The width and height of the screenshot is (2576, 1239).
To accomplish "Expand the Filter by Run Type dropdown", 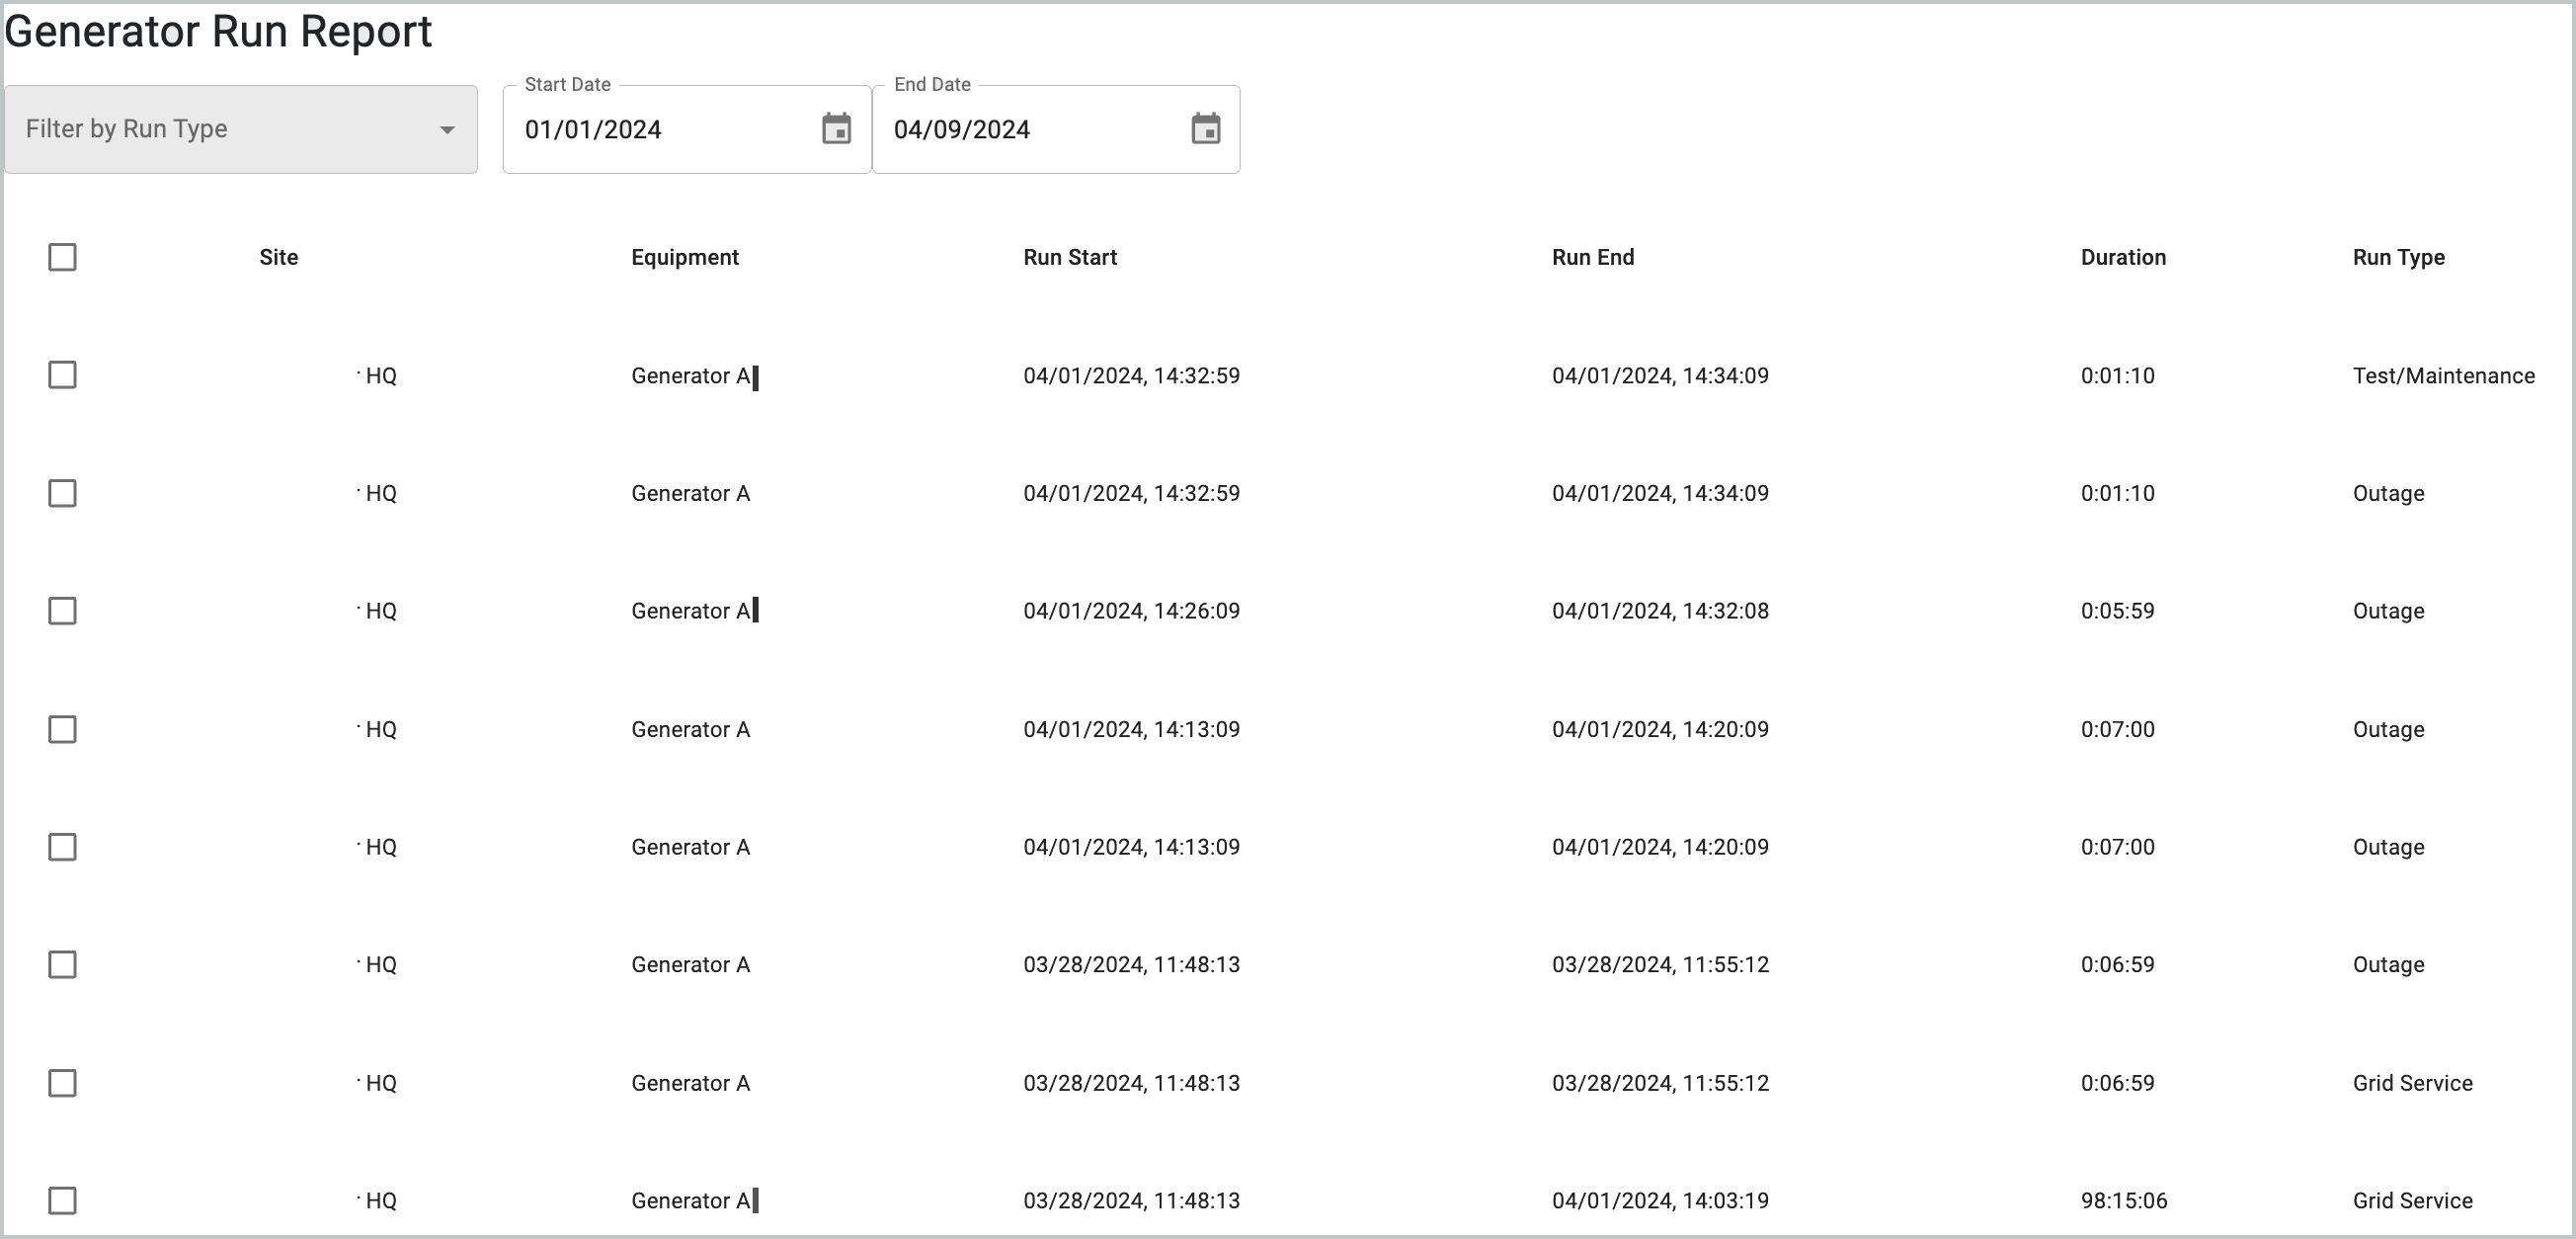I will click(240, 129).
